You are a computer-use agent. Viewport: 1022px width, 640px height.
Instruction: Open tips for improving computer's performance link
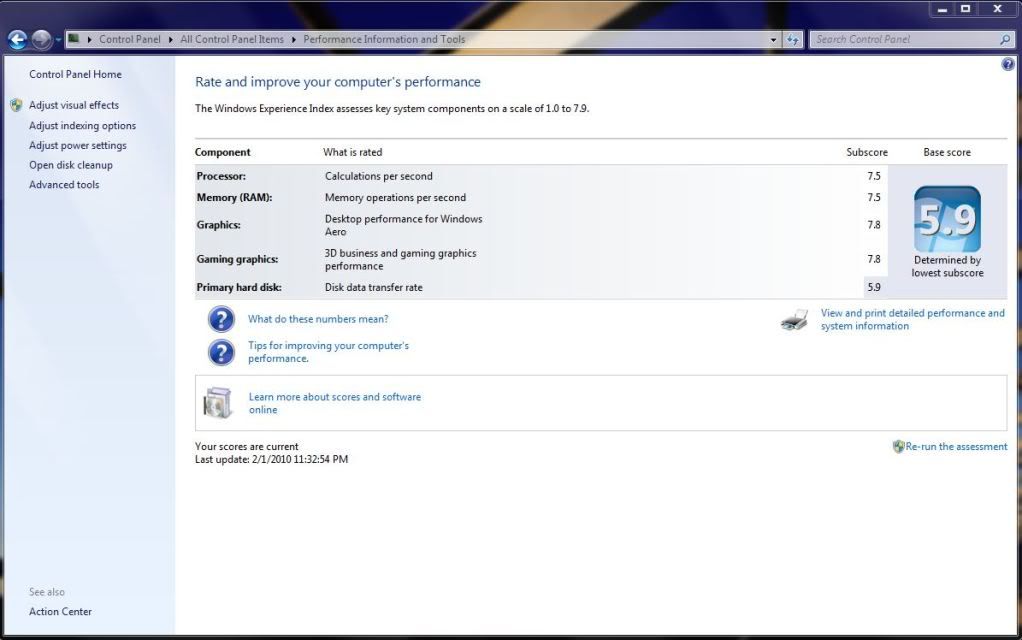coord(328,352)
